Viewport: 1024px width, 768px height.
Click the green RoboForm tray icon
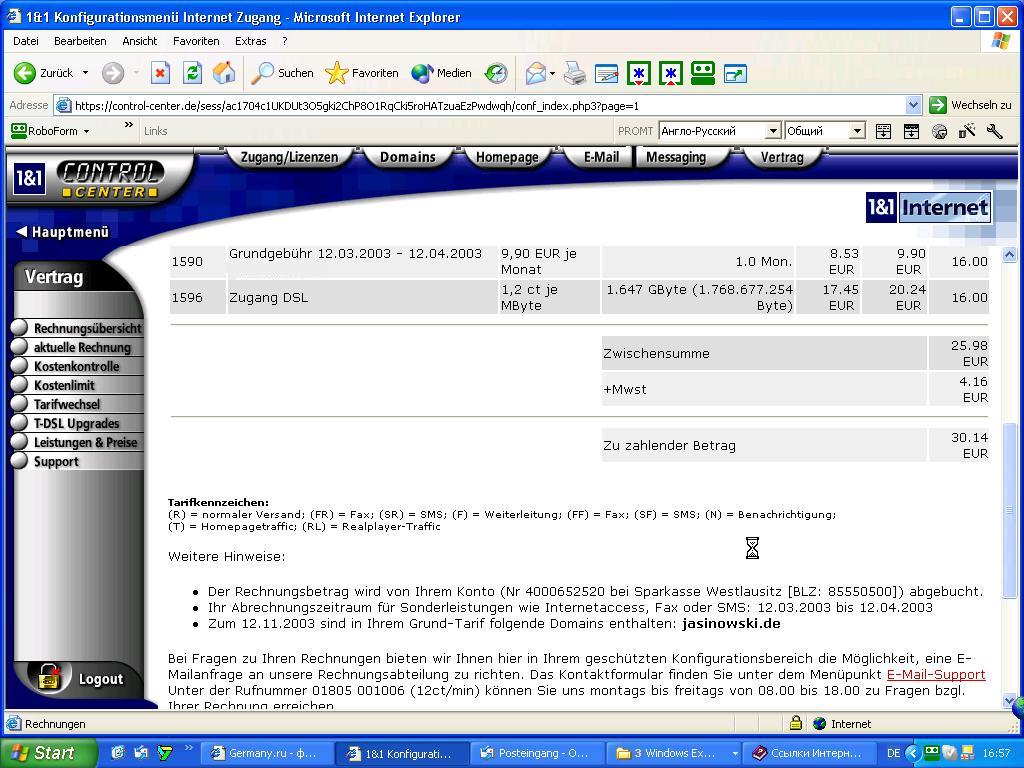pos(933,753)
